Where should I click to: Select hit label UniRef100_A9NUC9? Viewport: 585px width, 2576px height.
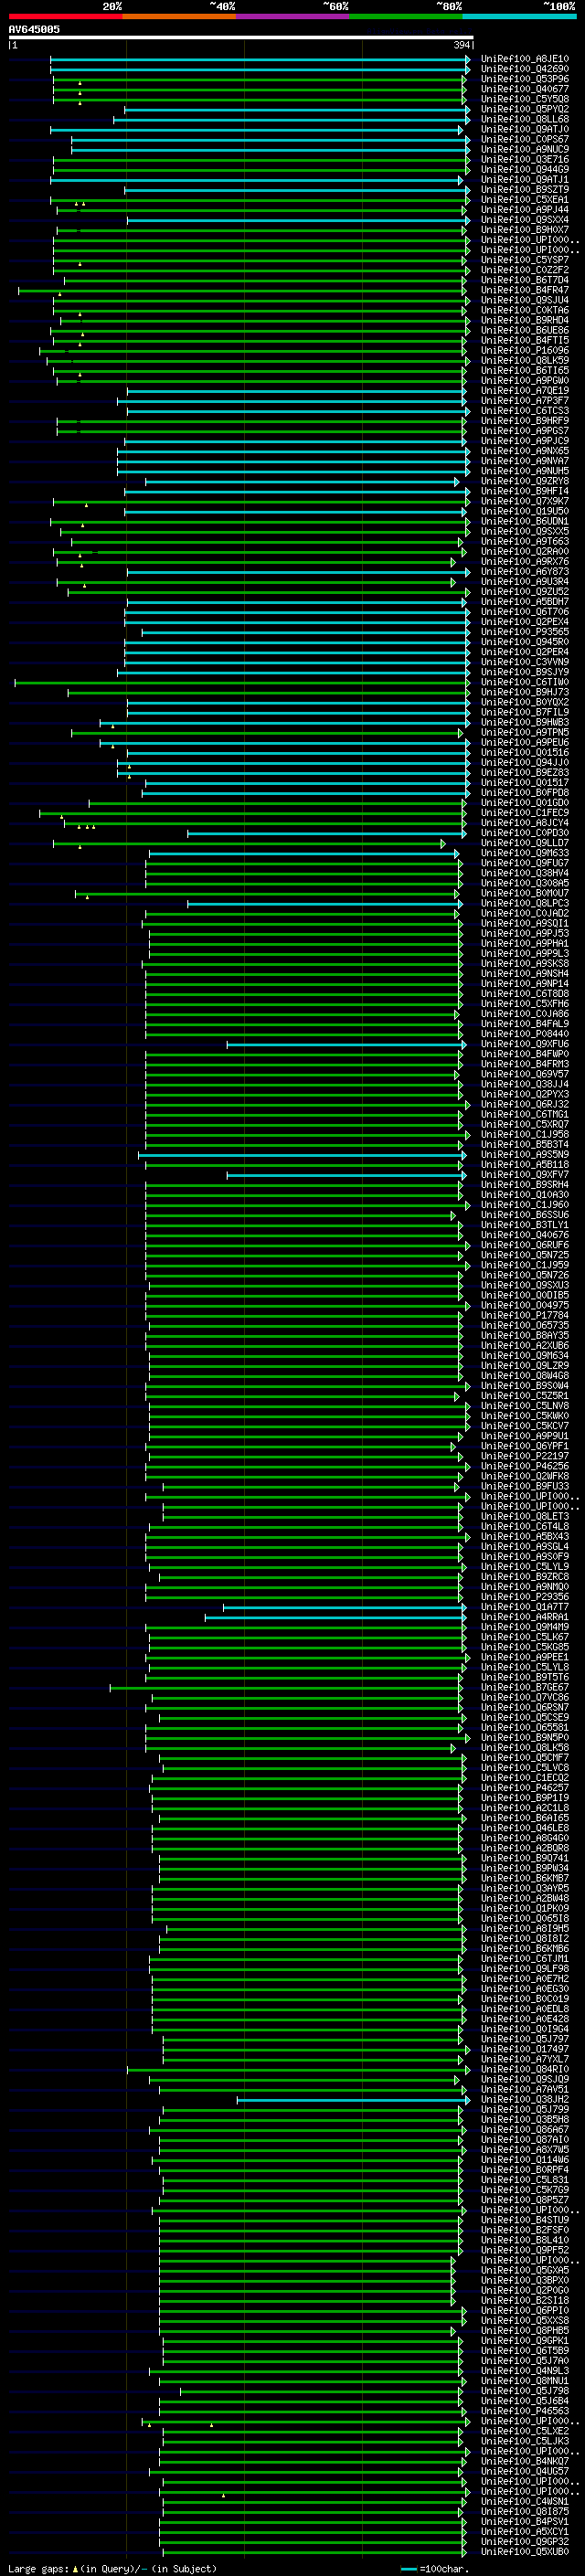pyautogui.click(x=525, y=149)
